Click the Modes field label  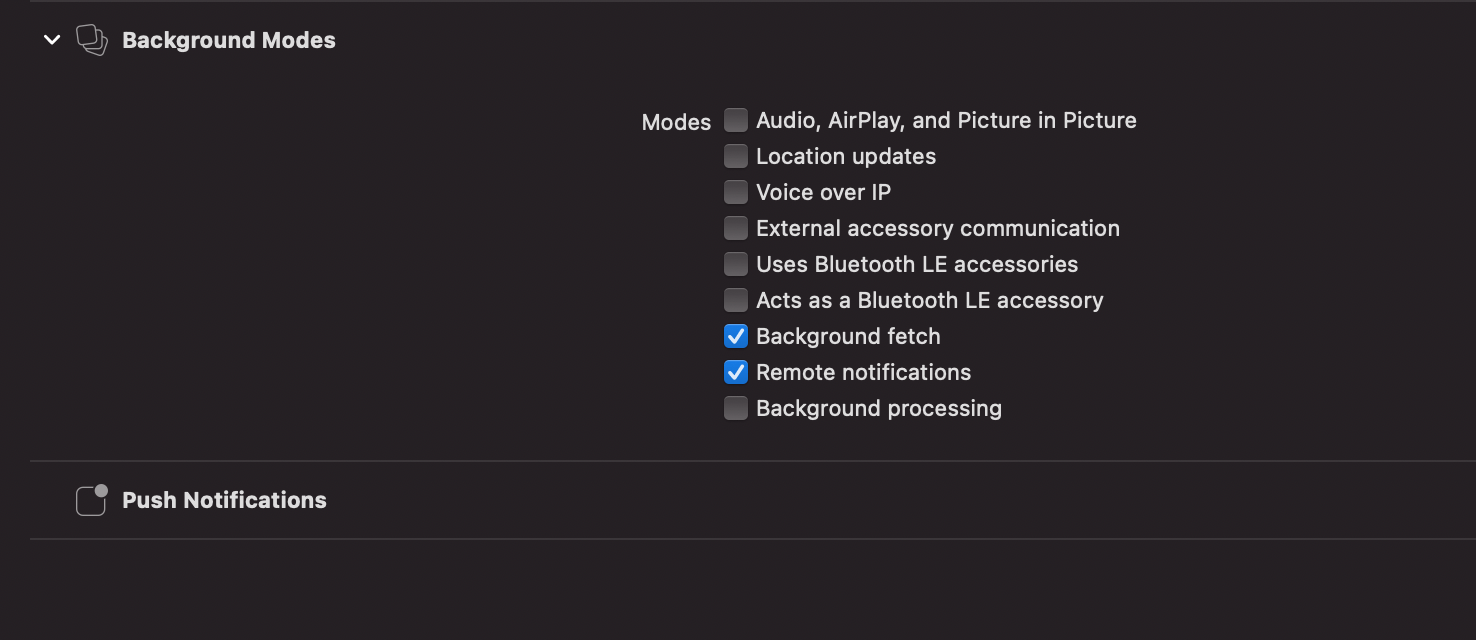click(676, 122)
